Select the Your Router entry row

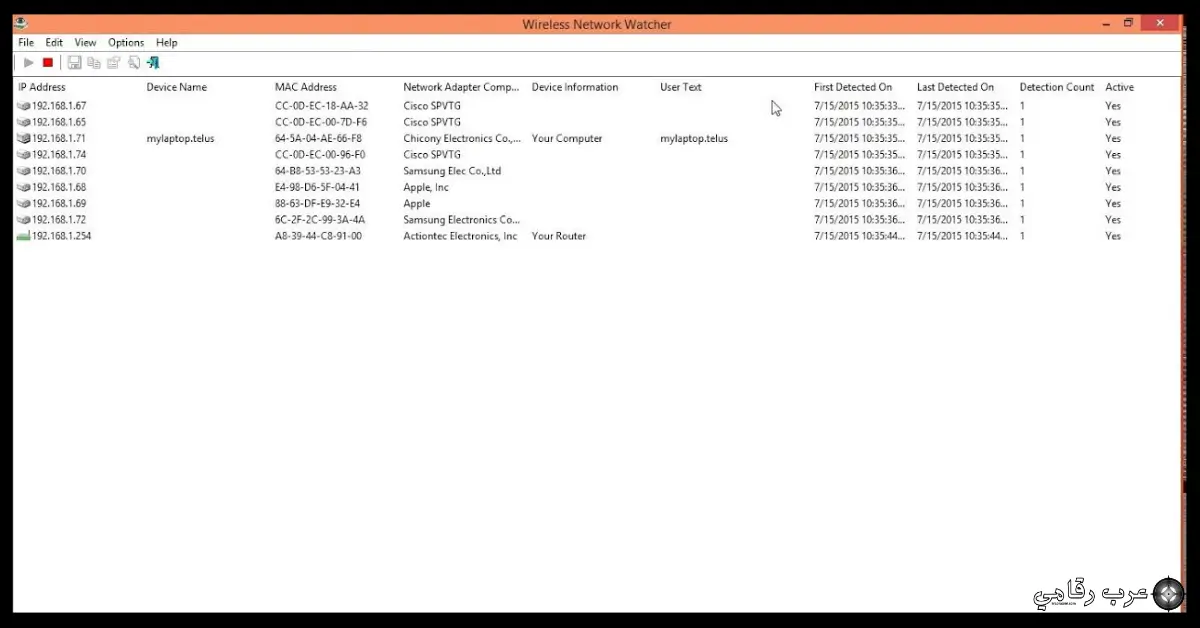(558, 236)
